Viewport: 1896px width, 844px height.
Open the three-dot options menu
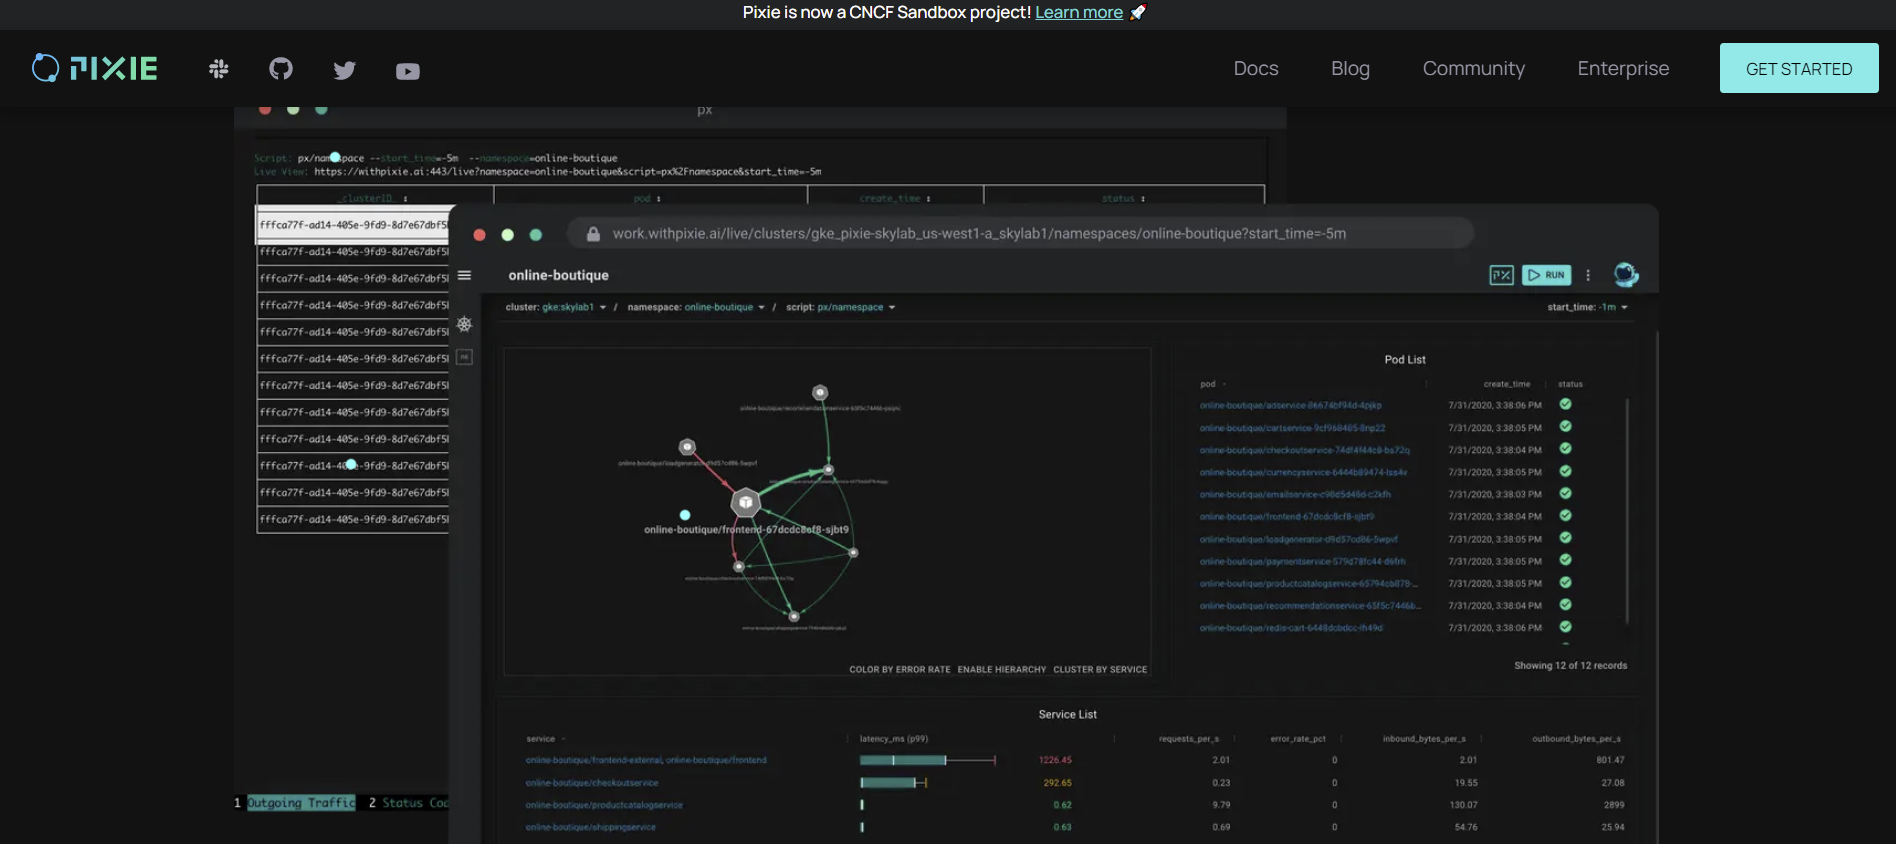(x=1588, y=275)
